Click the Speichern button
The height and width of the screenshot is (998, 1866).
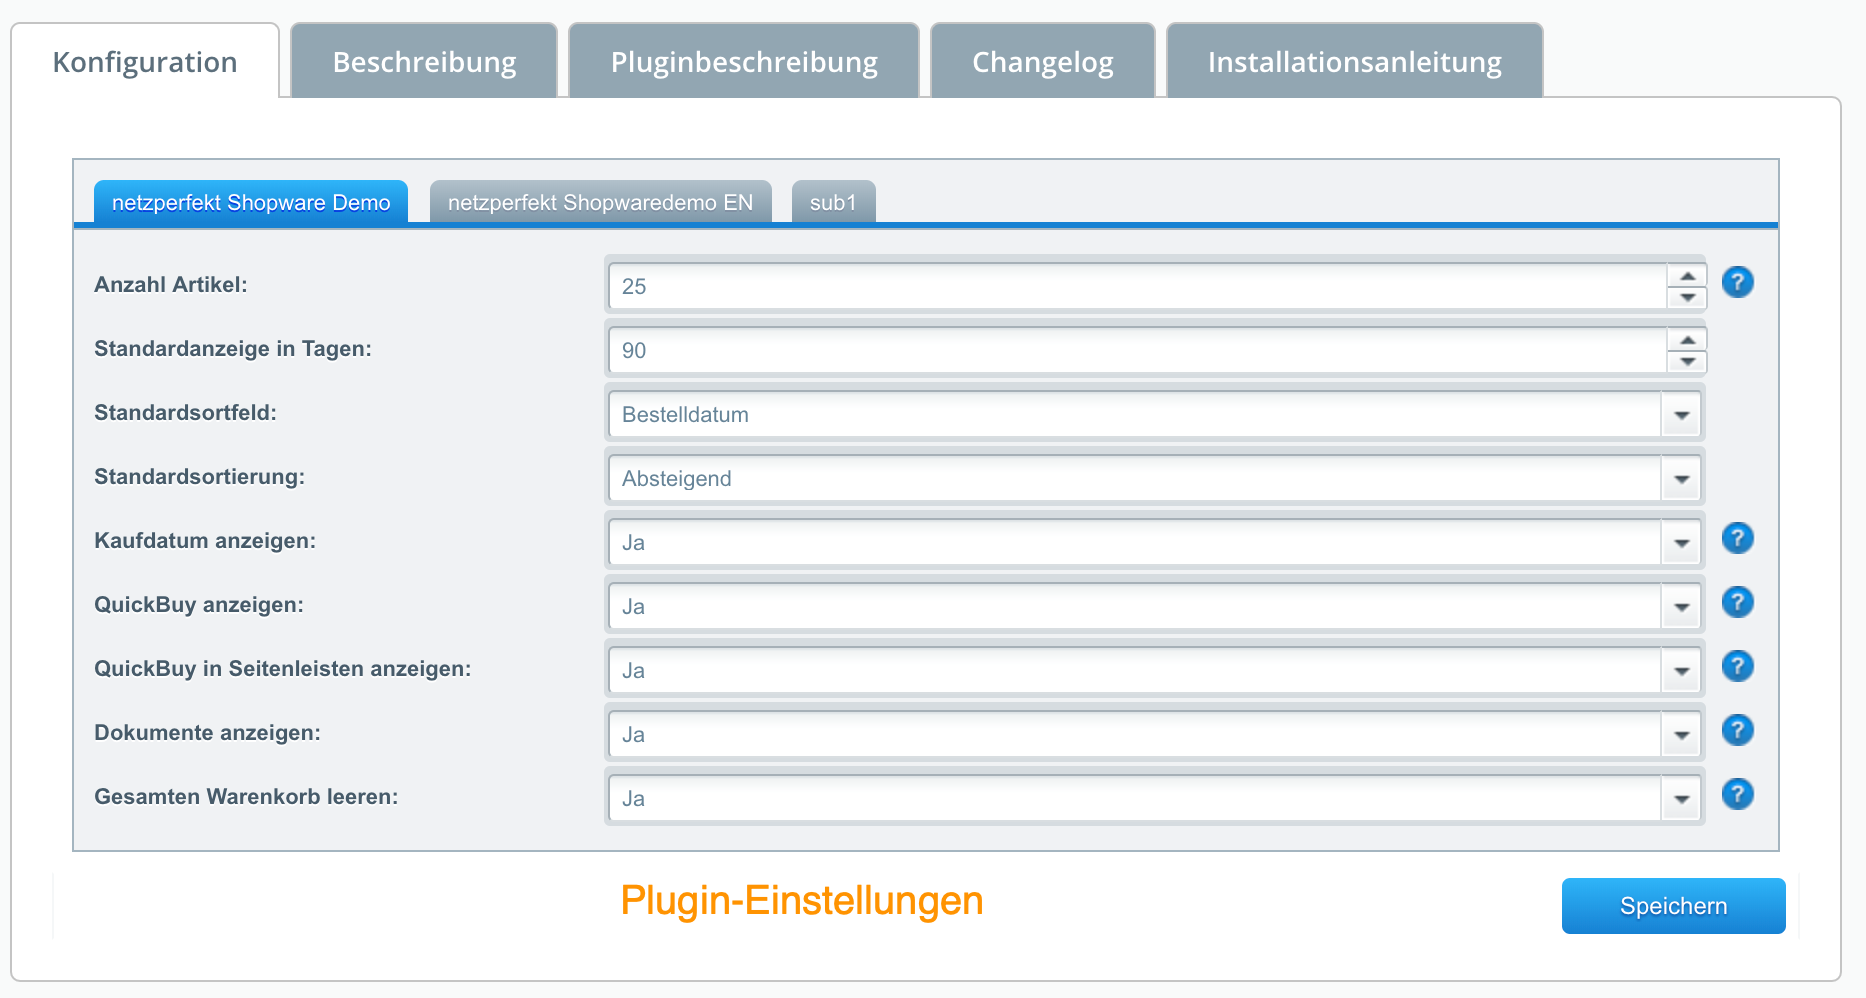[1673, 906]
